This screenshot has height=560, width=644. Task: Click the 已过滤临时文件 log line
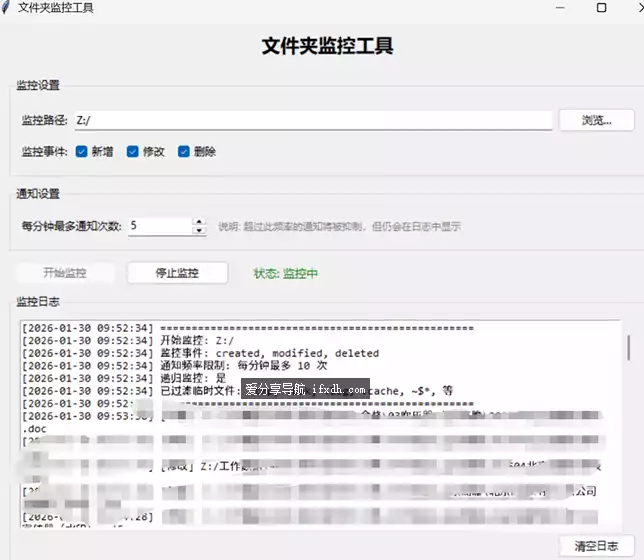pyautogui.click(x=237, y=391)
